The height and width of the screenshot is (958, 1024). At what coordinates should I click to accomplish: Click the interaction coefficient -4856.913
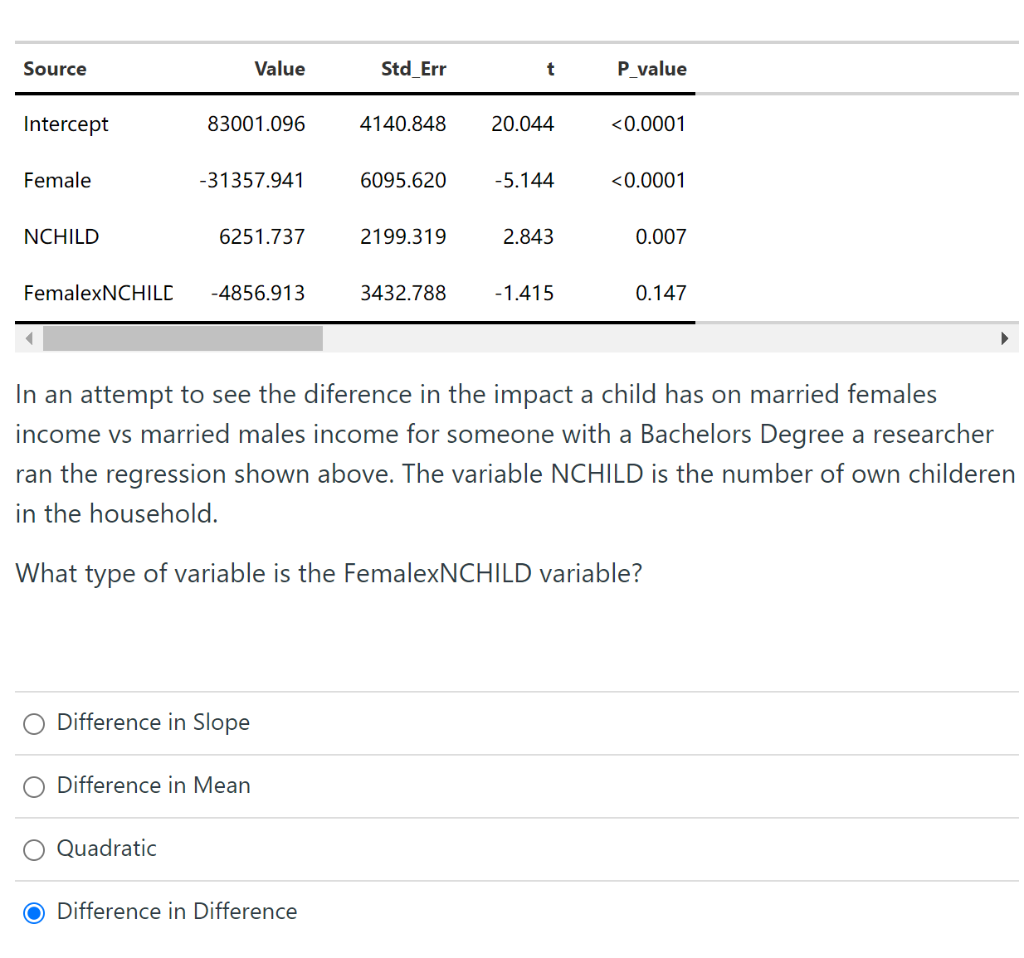pos(258,293)
